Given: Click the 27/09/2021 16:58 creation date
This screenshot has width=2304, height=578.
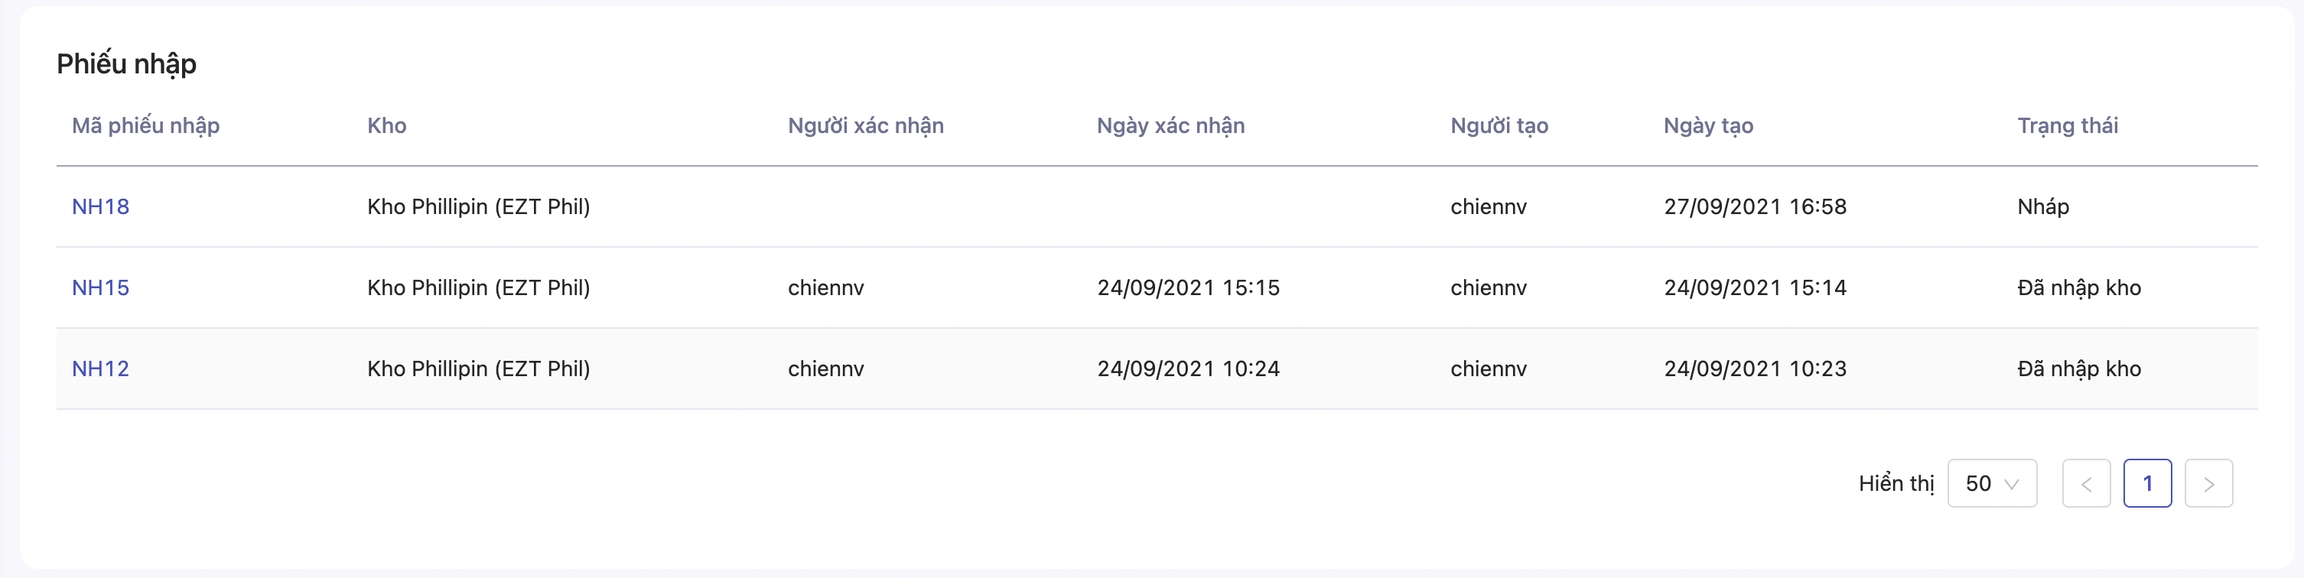Looking at the screenshot, I should pyautogui.click(x=1755, y=207).
